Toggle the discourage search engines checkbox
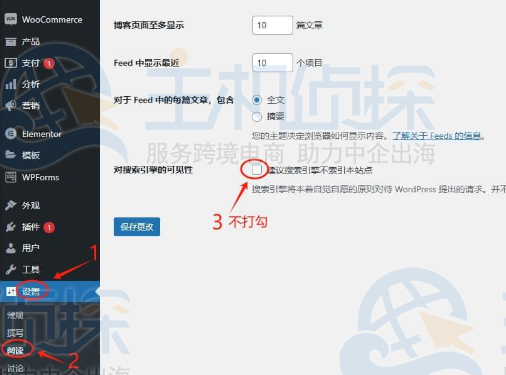 257,170
